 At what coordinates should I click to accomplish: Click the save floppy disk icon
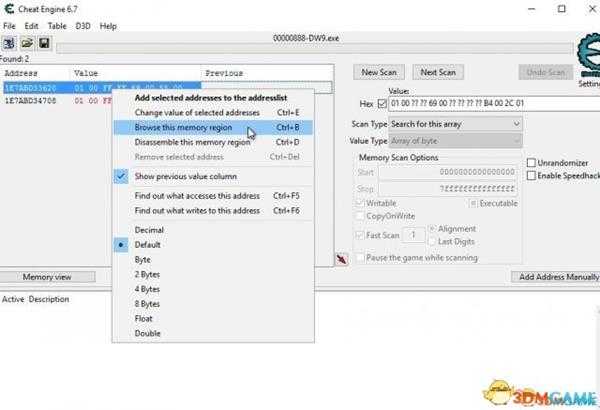click(x=43, y=43)
